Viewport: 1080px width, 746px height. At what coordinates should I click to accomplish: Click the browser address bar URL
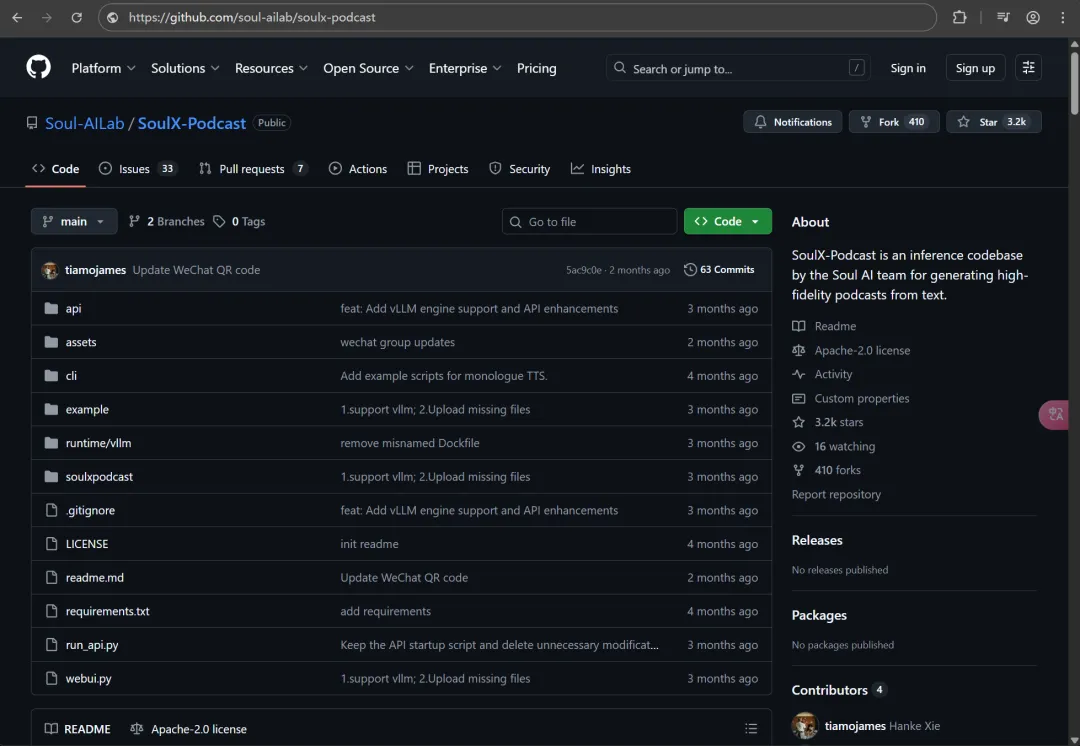[252, 17]
